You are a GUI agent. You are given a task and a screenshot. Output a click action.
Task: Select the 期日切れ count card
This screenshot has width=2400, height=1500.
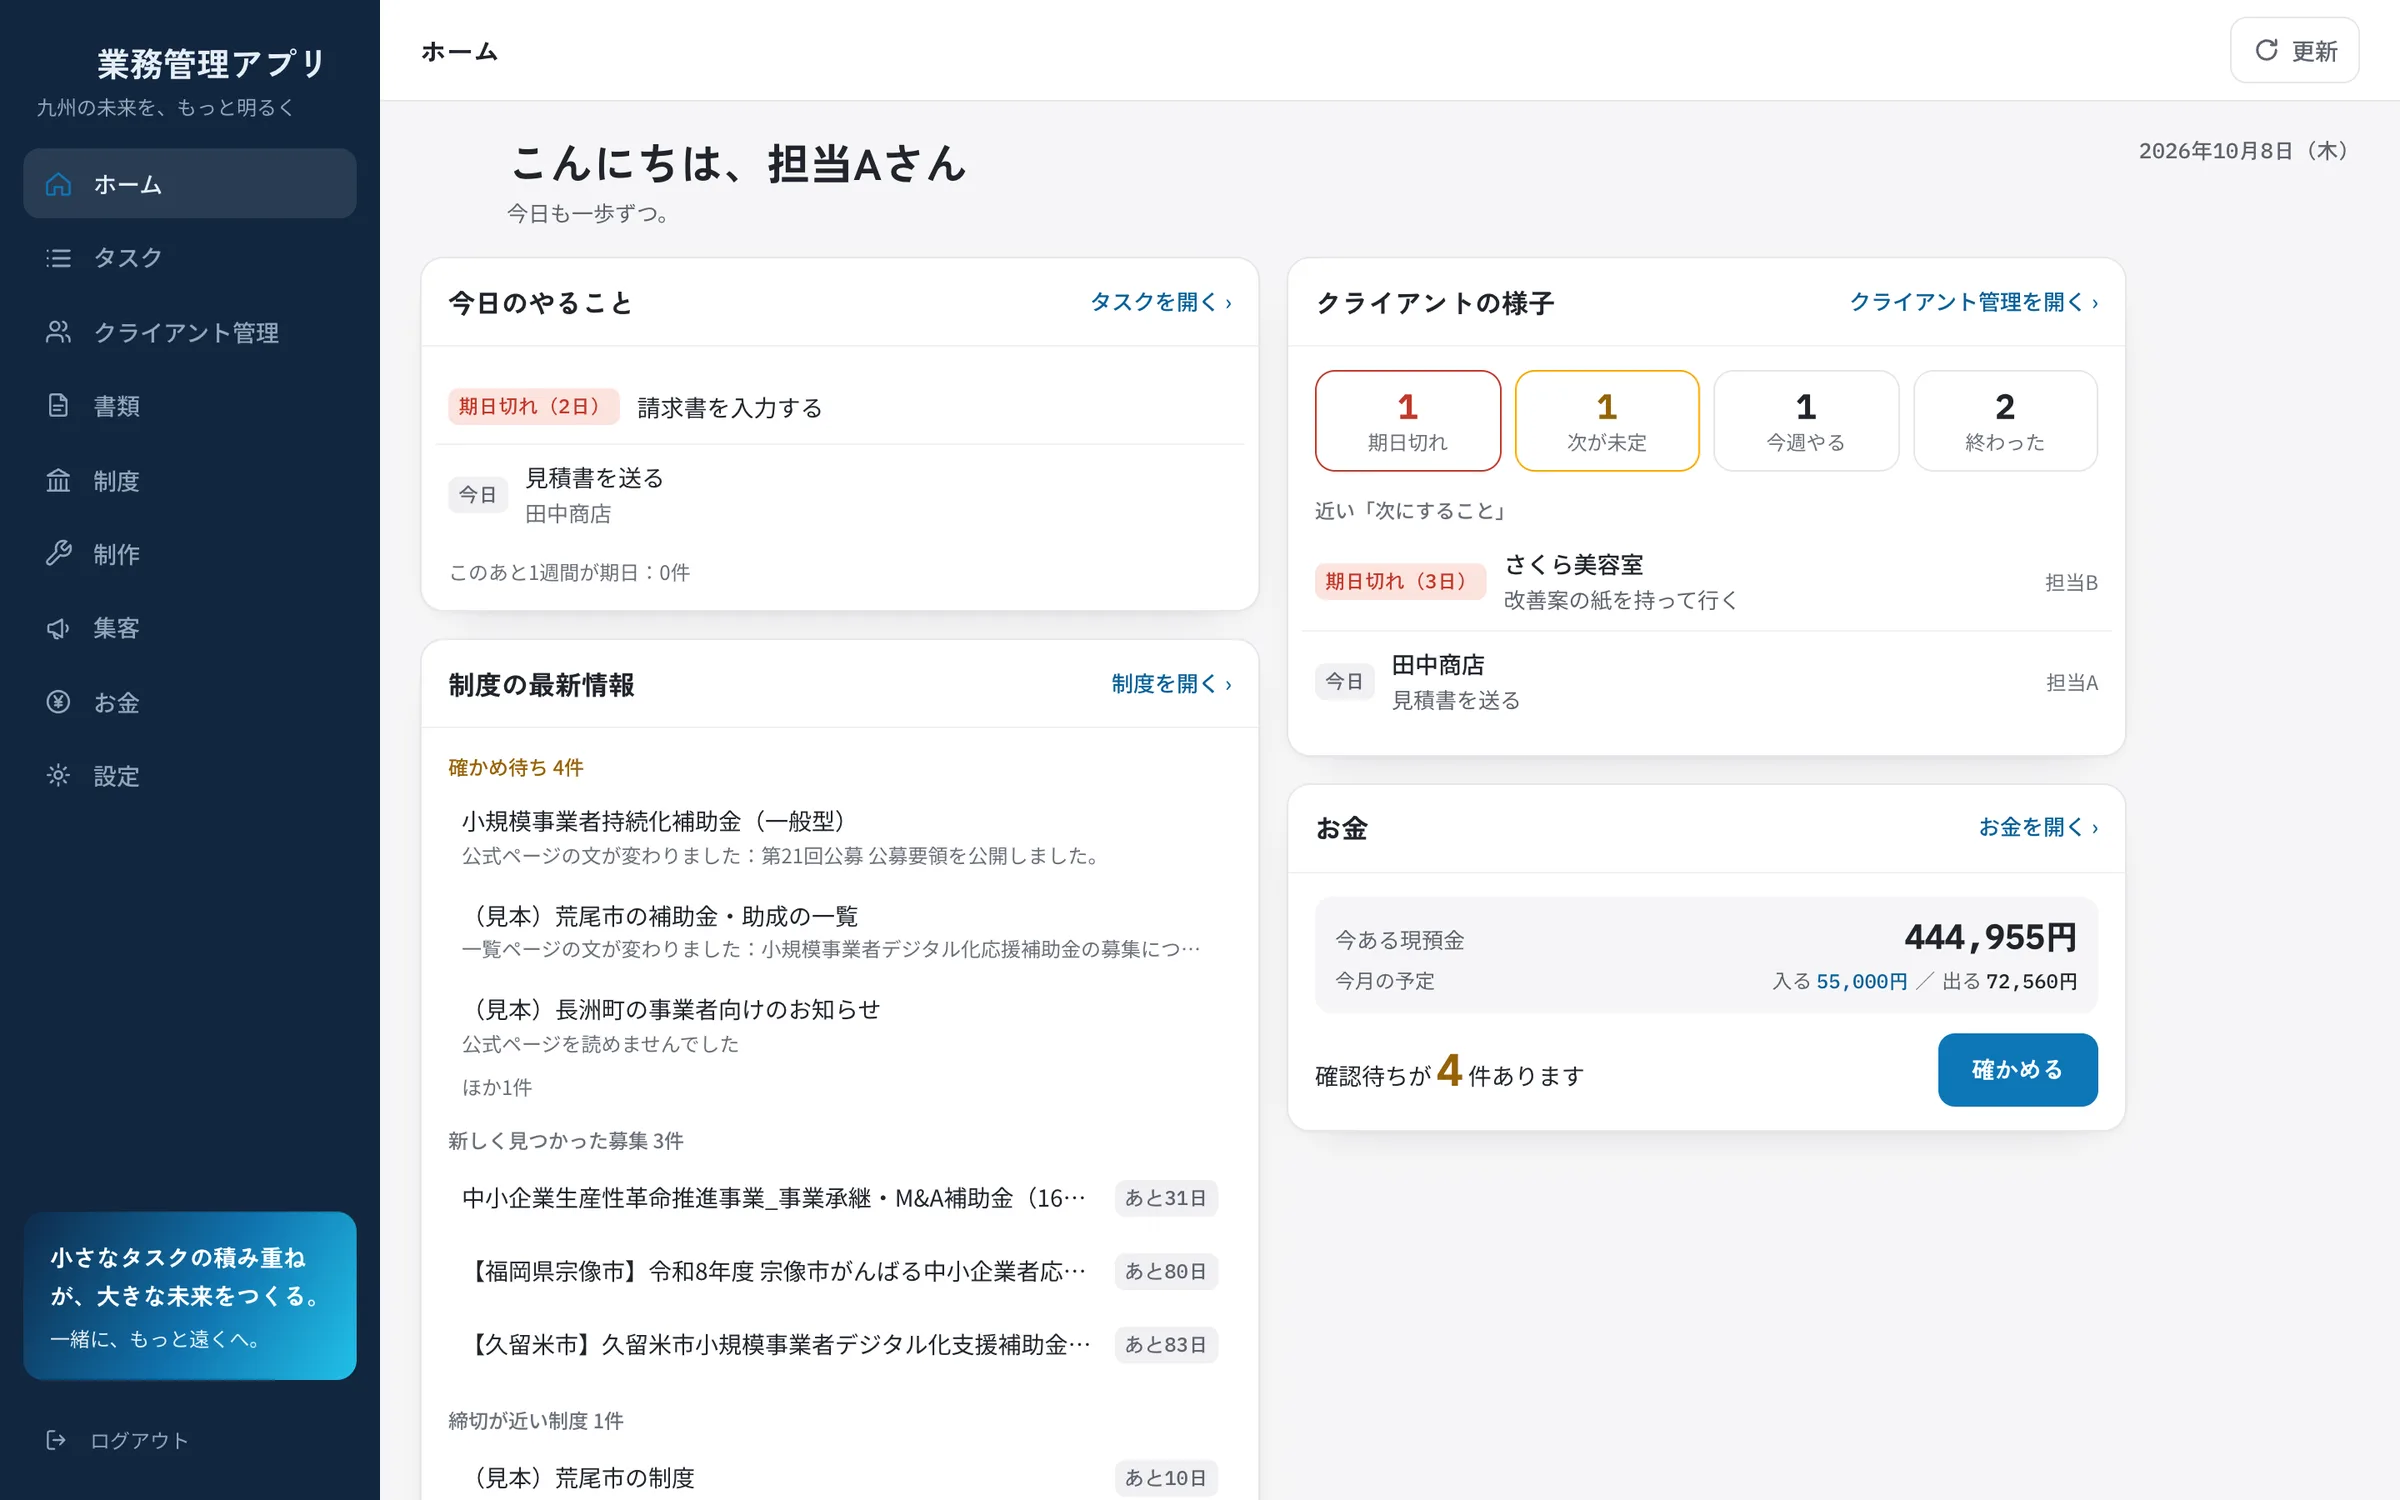pyautogui.click(x=1407, y=421)
